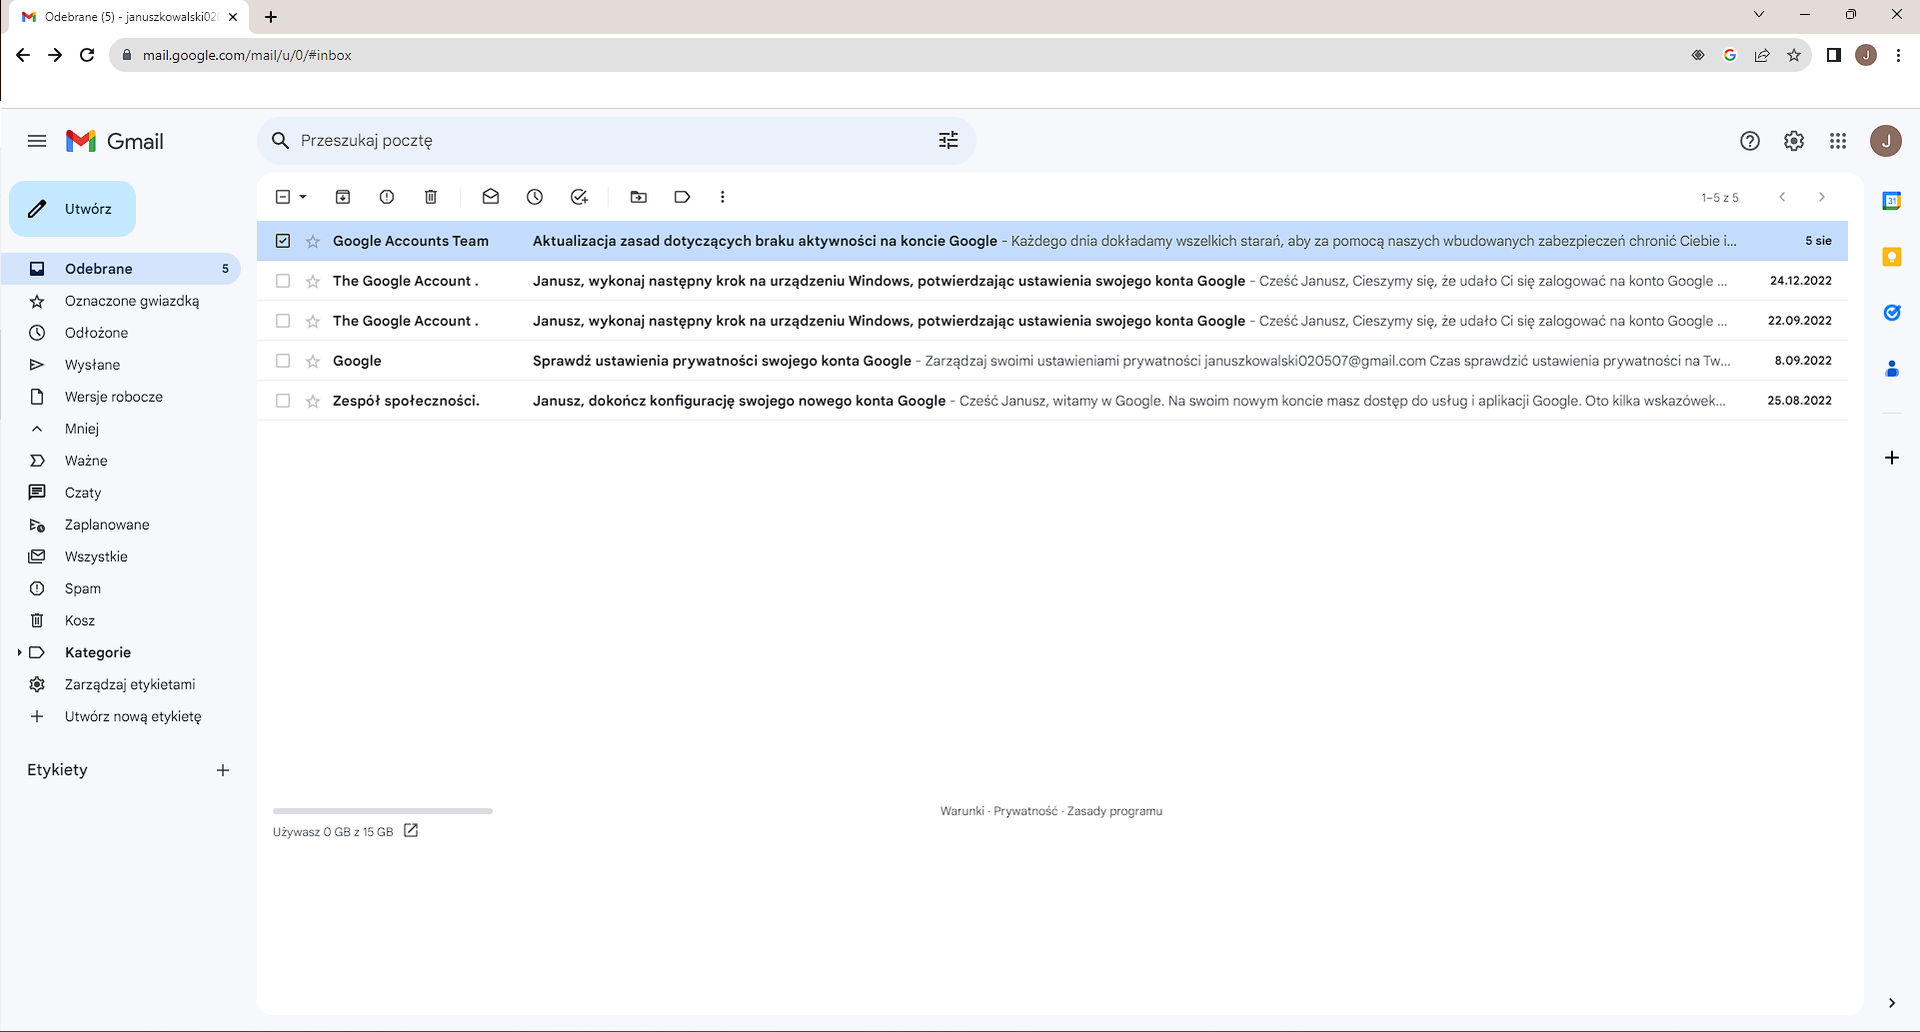This screenshot has width=1920, height=1032.
Task: Bookmark this page star icon in address bar
Action: [x=1794, y=55]
